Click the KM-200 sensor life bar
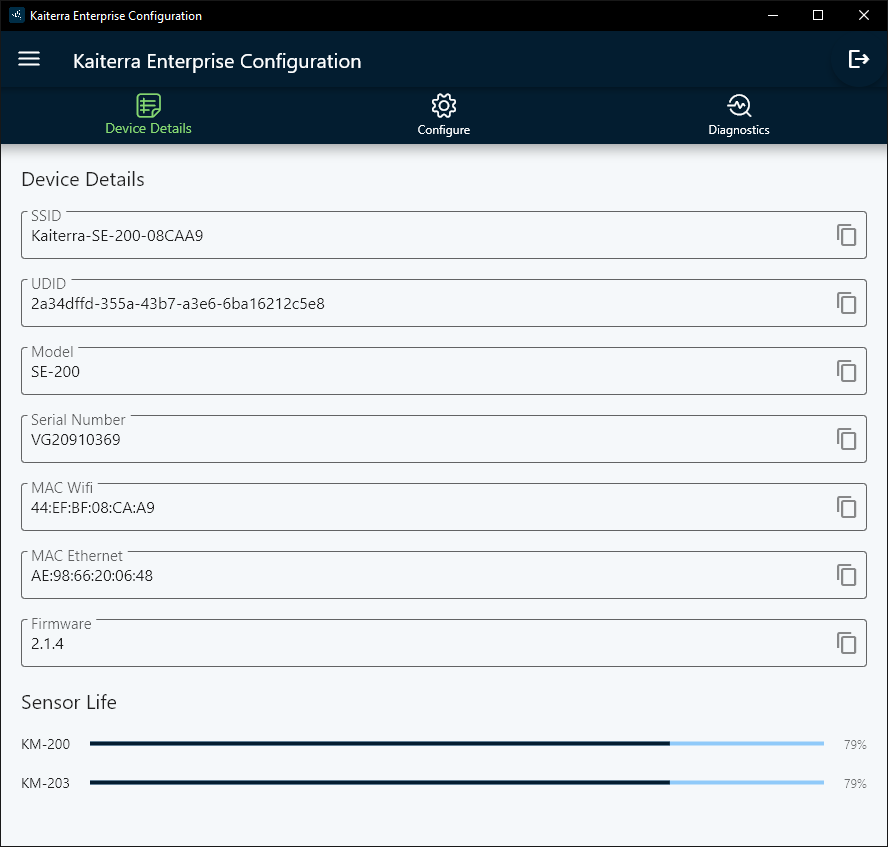 point(456,743)
